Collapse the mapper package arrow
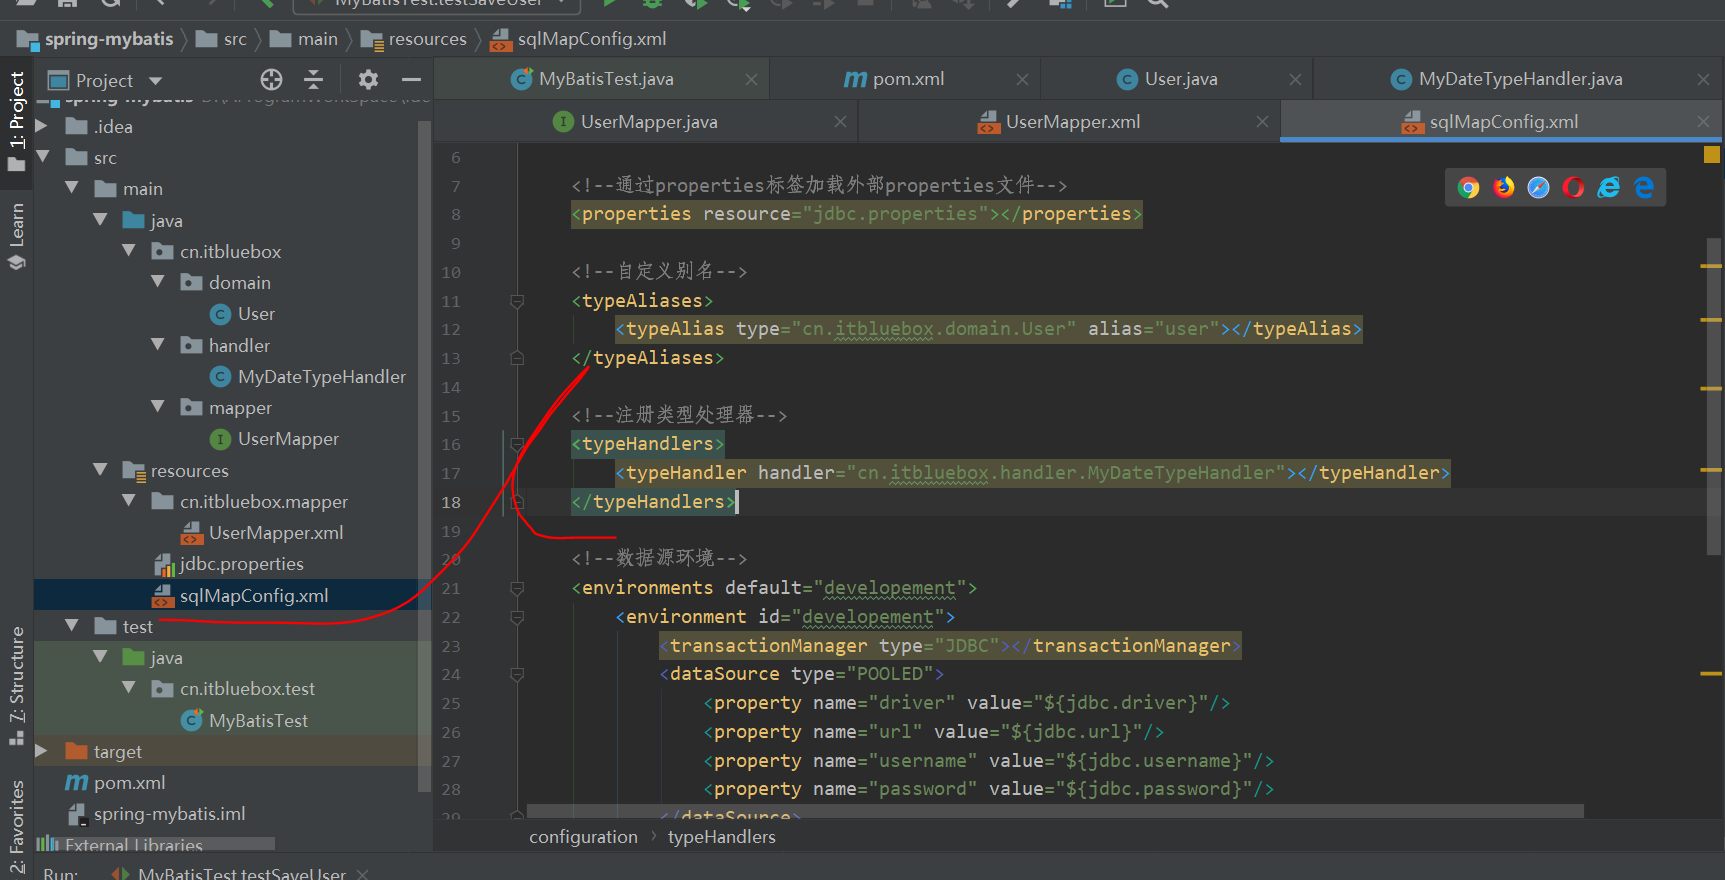The image size is (1725, 880). 158,407
